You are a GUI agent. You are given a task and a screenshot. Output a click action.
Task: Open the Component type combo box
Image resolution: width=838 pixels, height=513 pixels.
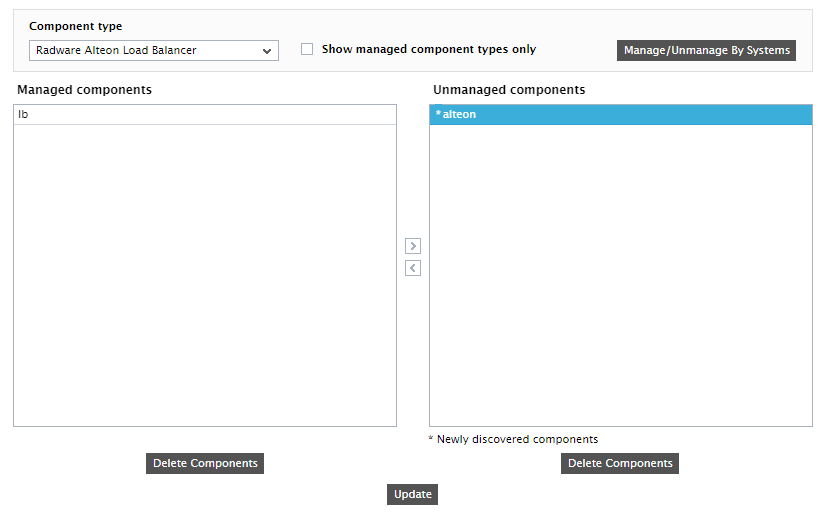click(x=154, y=50)
